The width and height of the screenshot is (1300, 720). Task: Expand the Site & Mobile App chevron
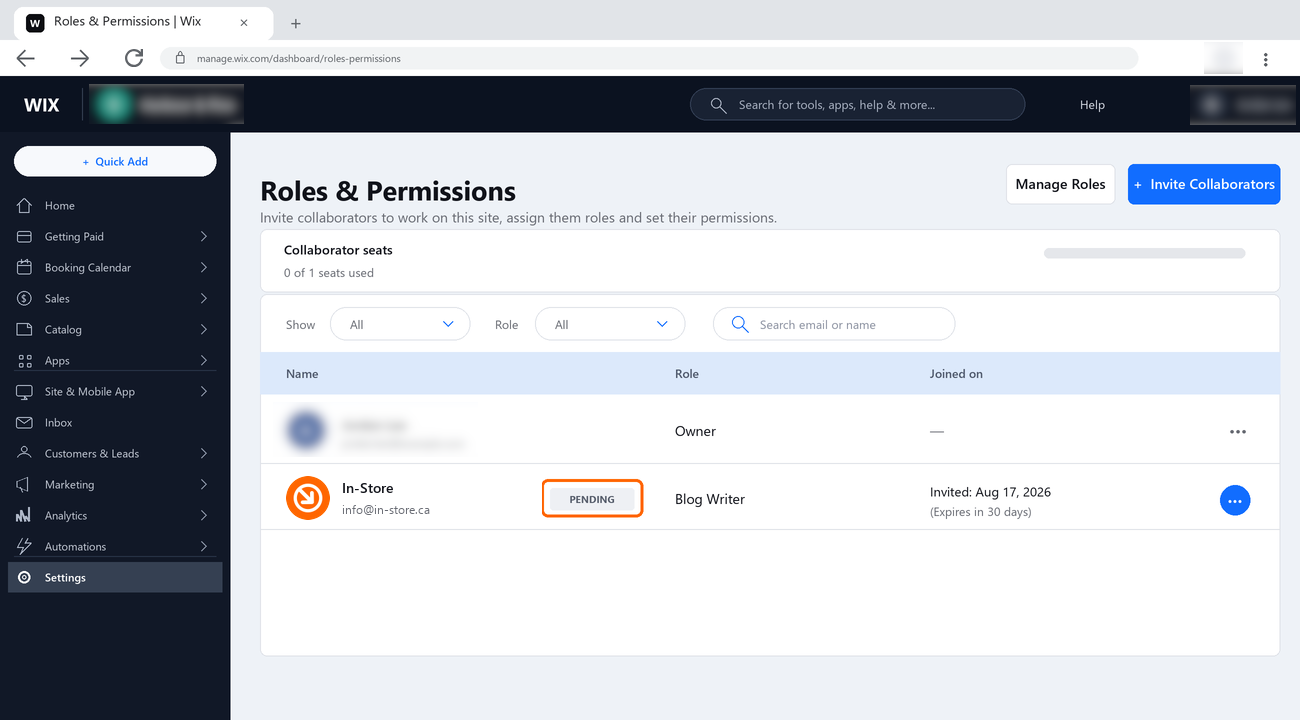coord(204,392)
